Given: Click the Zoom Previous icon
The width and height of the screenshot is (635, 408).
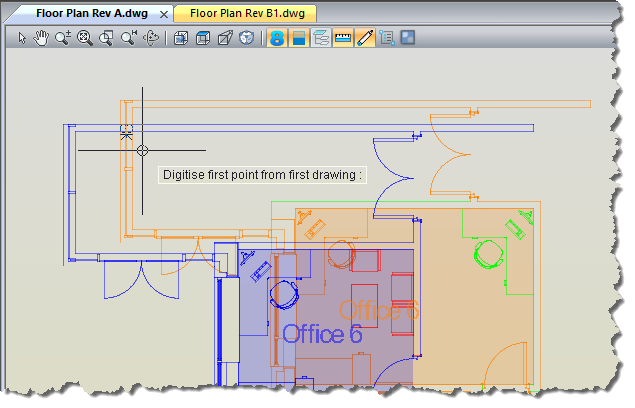Looking at the screenshot, I should 129,38.
